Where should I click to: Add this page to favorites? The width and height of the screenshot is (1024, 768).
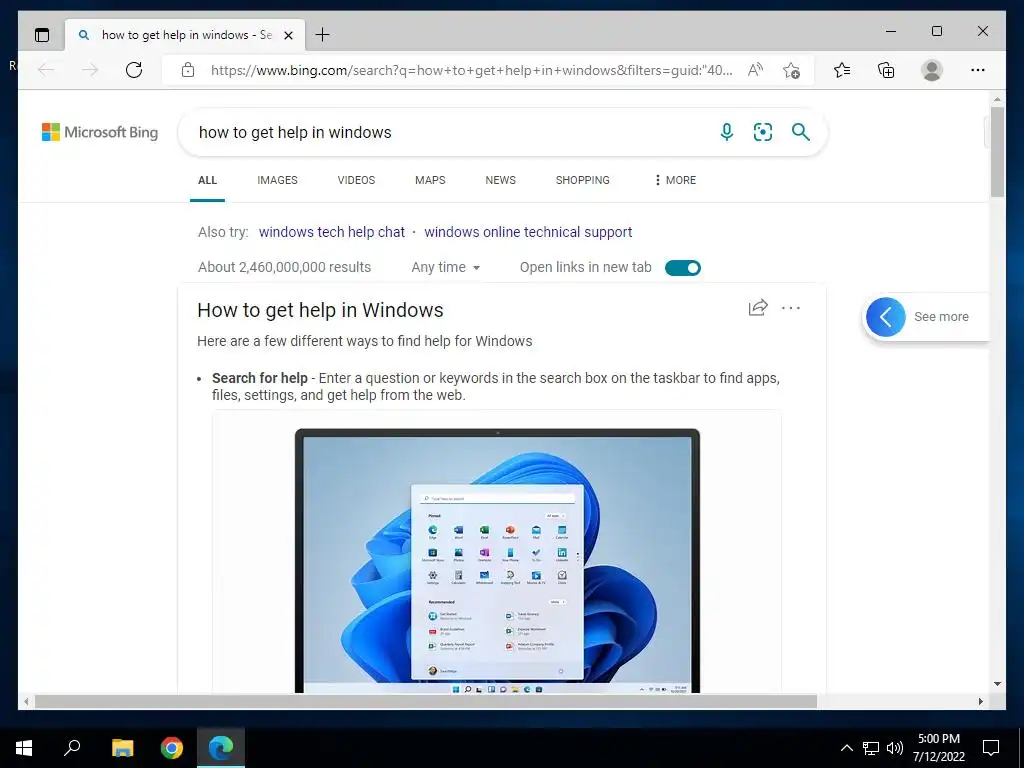[792, 70]
